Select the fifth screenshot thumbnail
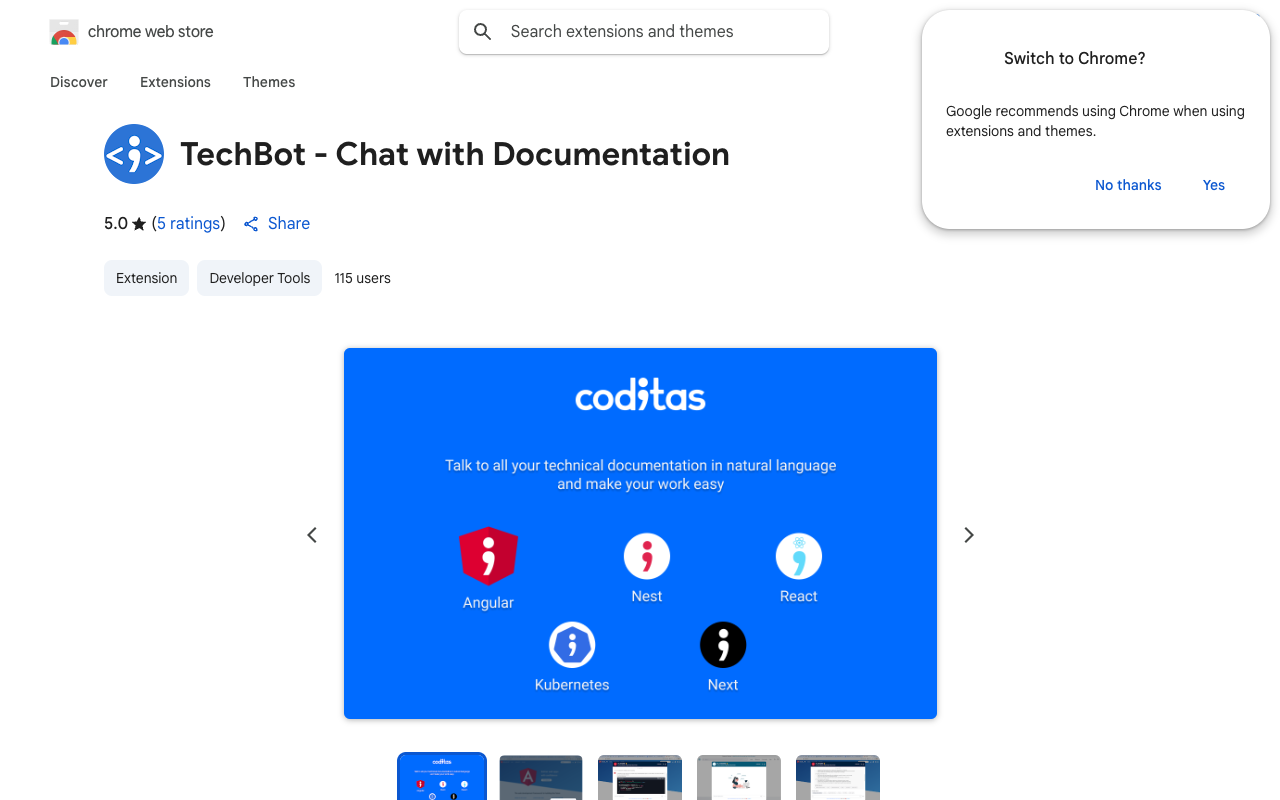 coord(838,778)
